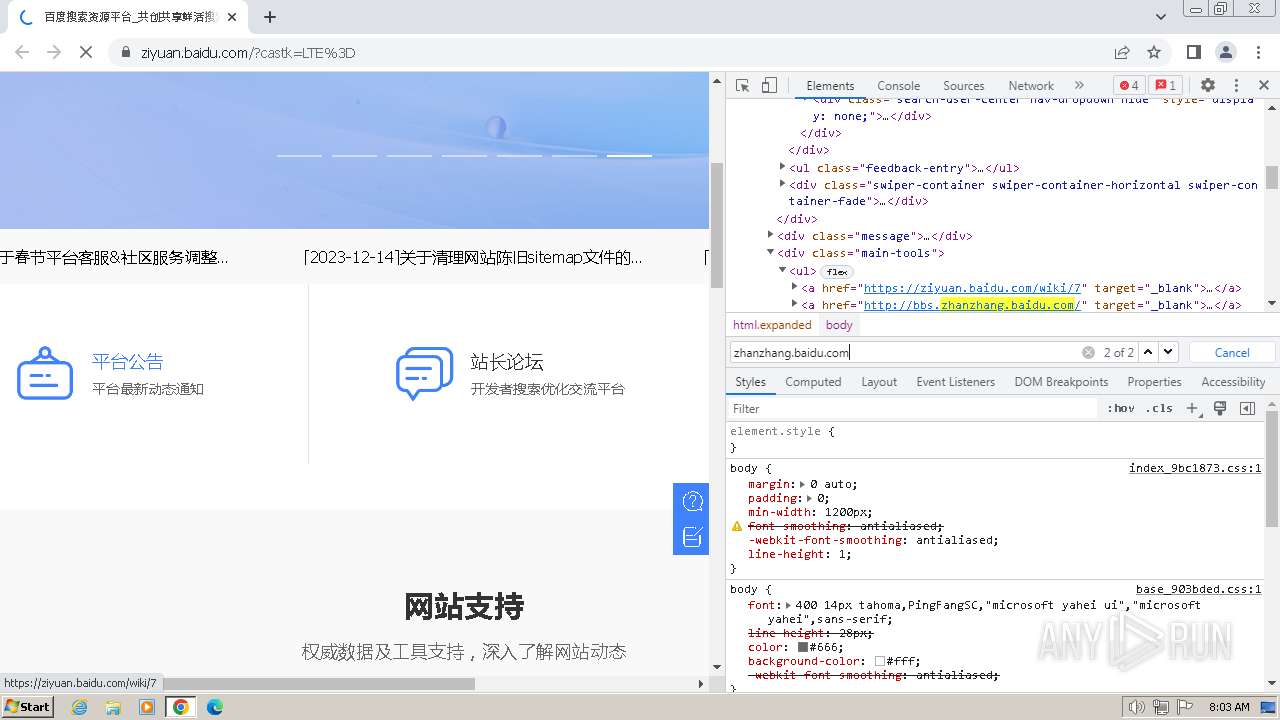Viewport: 1280px width, 720px height.
Task: Expand the message div node
Action: [771, 235]
